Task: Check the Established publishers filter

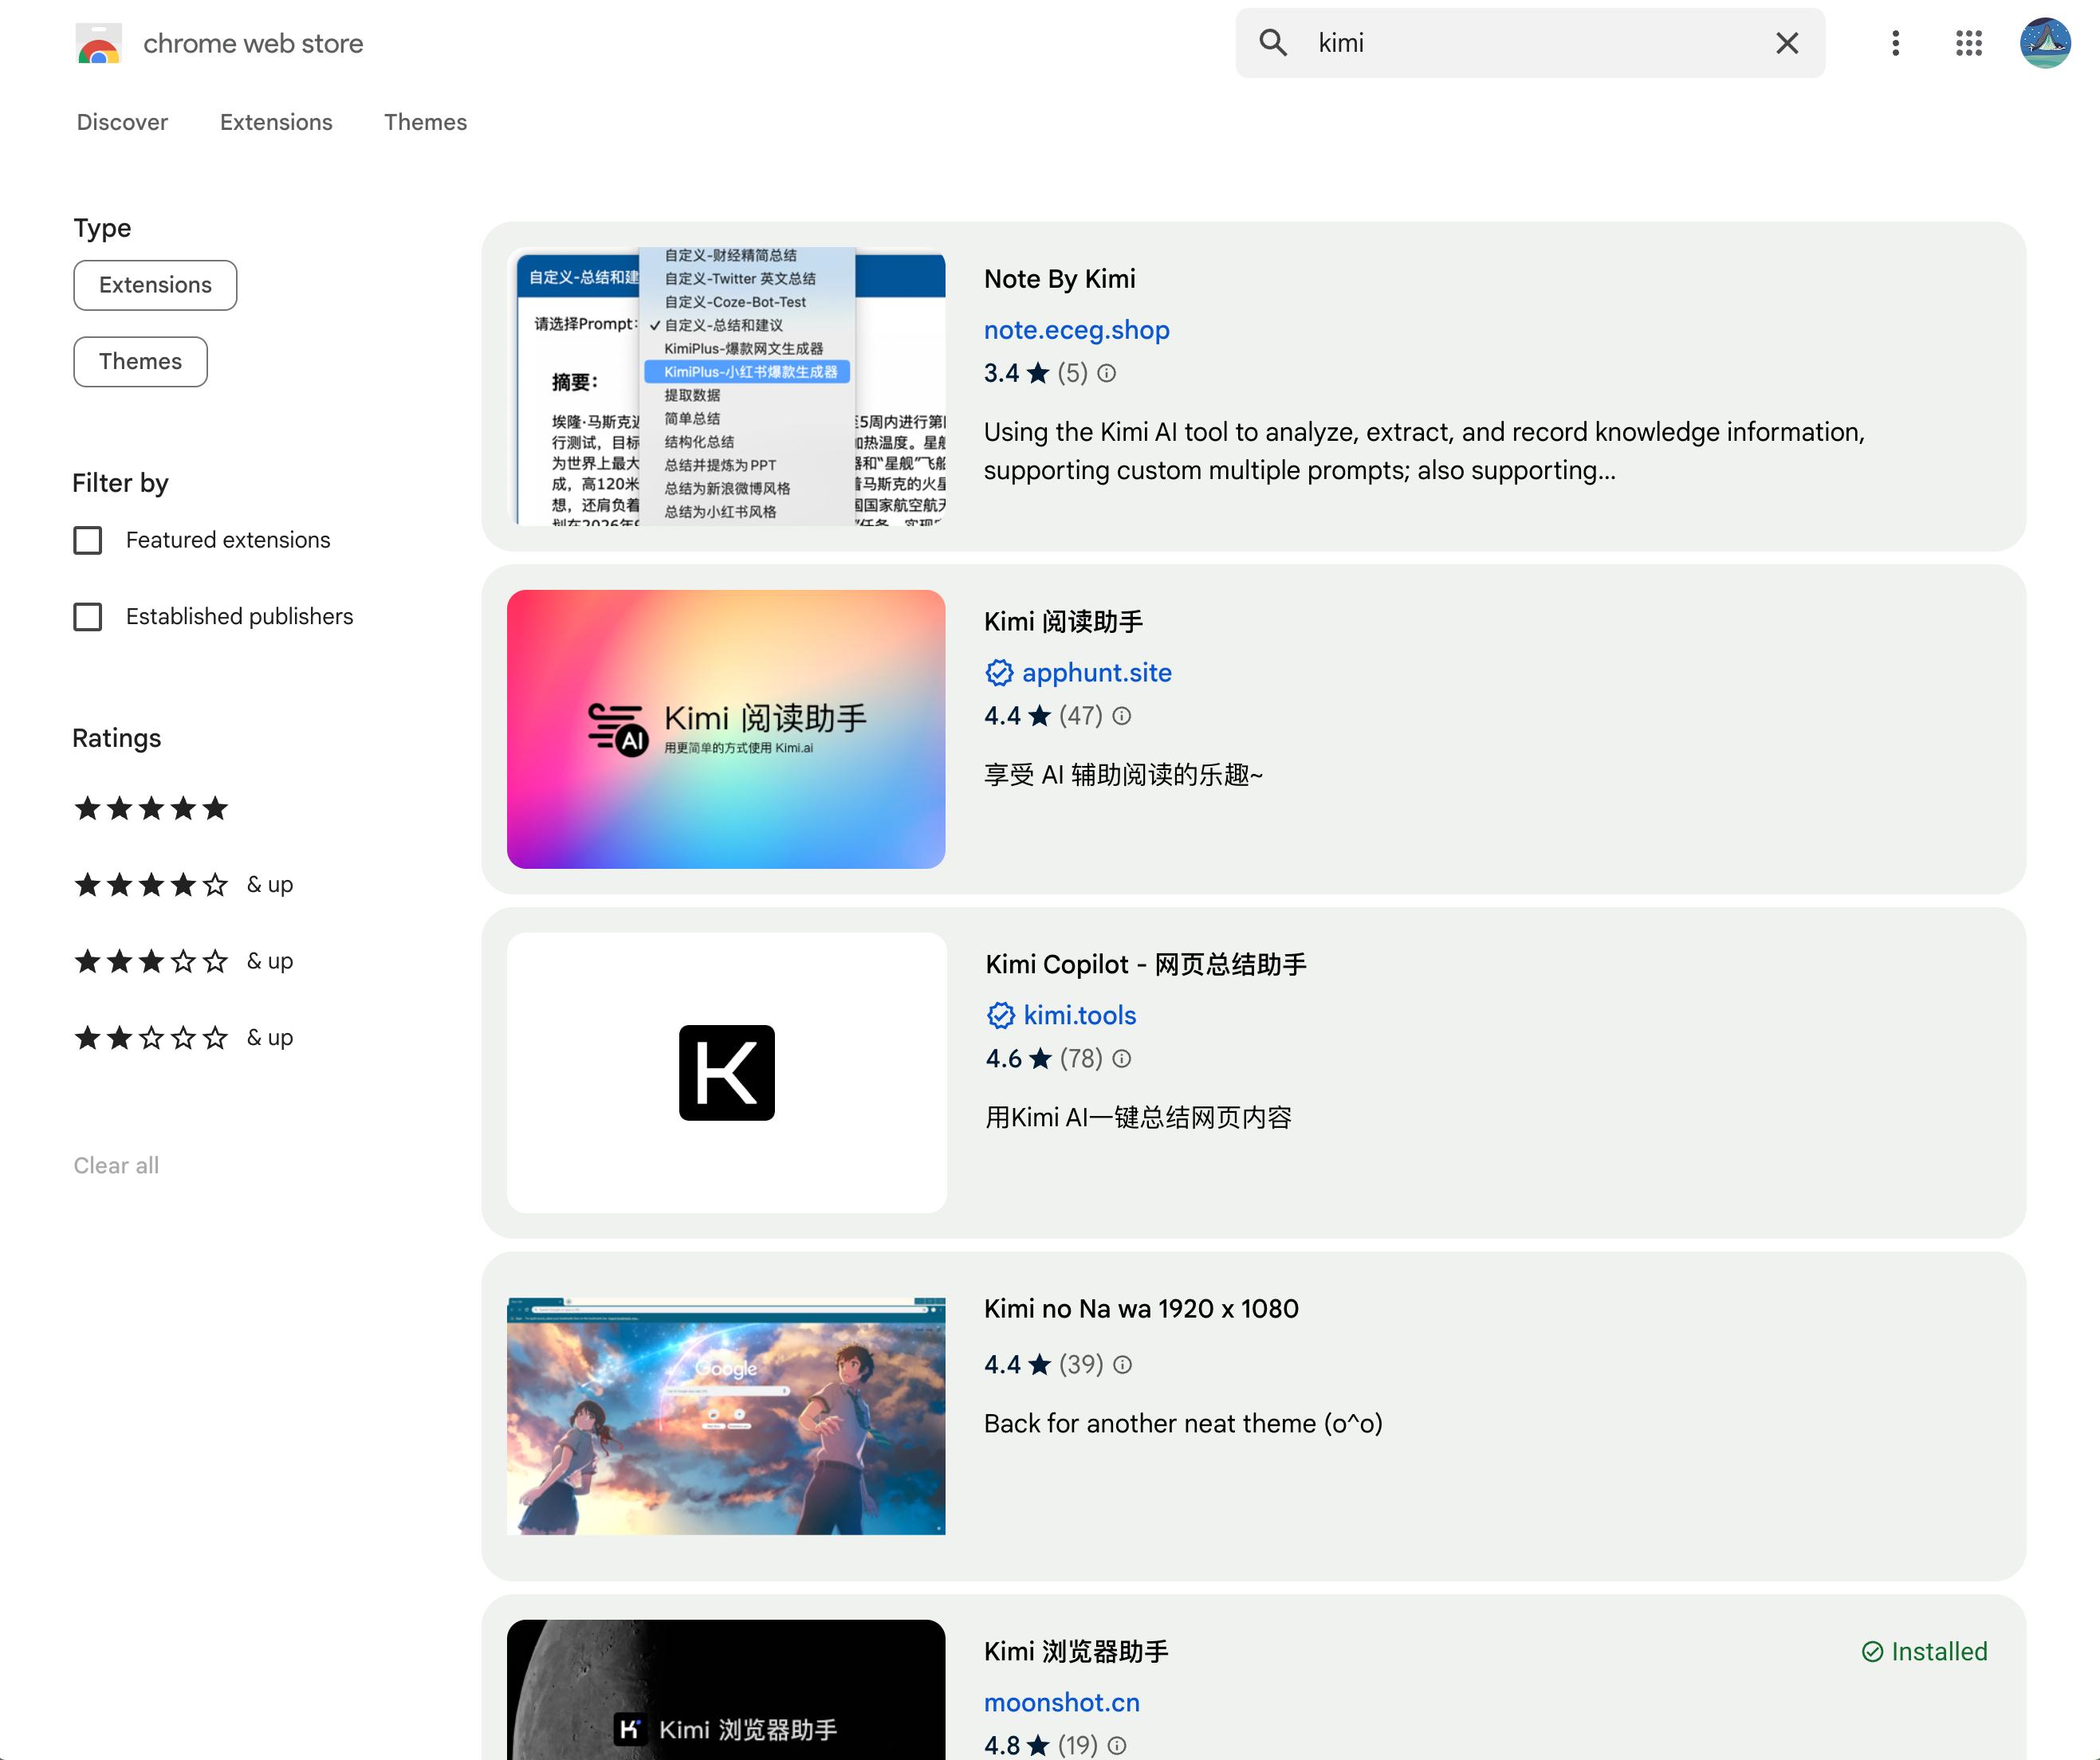Action: click(88, 616)
